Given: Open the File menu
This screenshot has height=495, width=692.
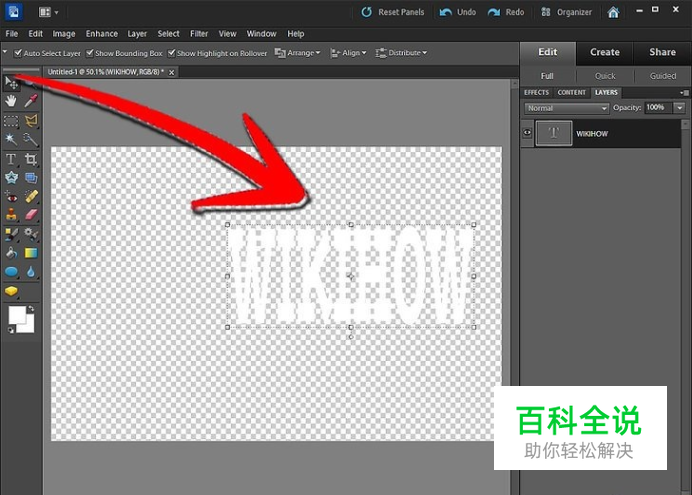Looking at the screenshot, I should (12, 34).
